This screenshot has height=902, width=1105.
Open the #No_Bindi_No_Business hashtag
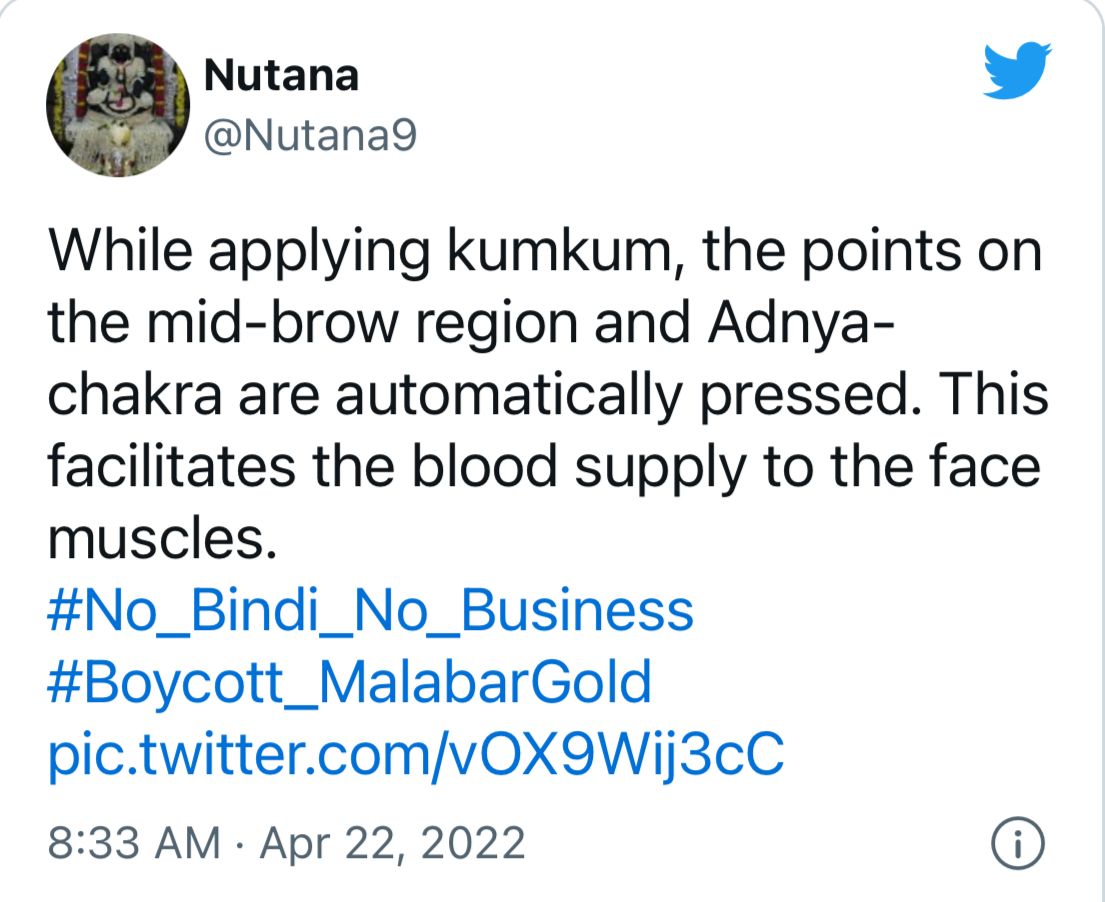pyautogui.click(x=370, y=610)
